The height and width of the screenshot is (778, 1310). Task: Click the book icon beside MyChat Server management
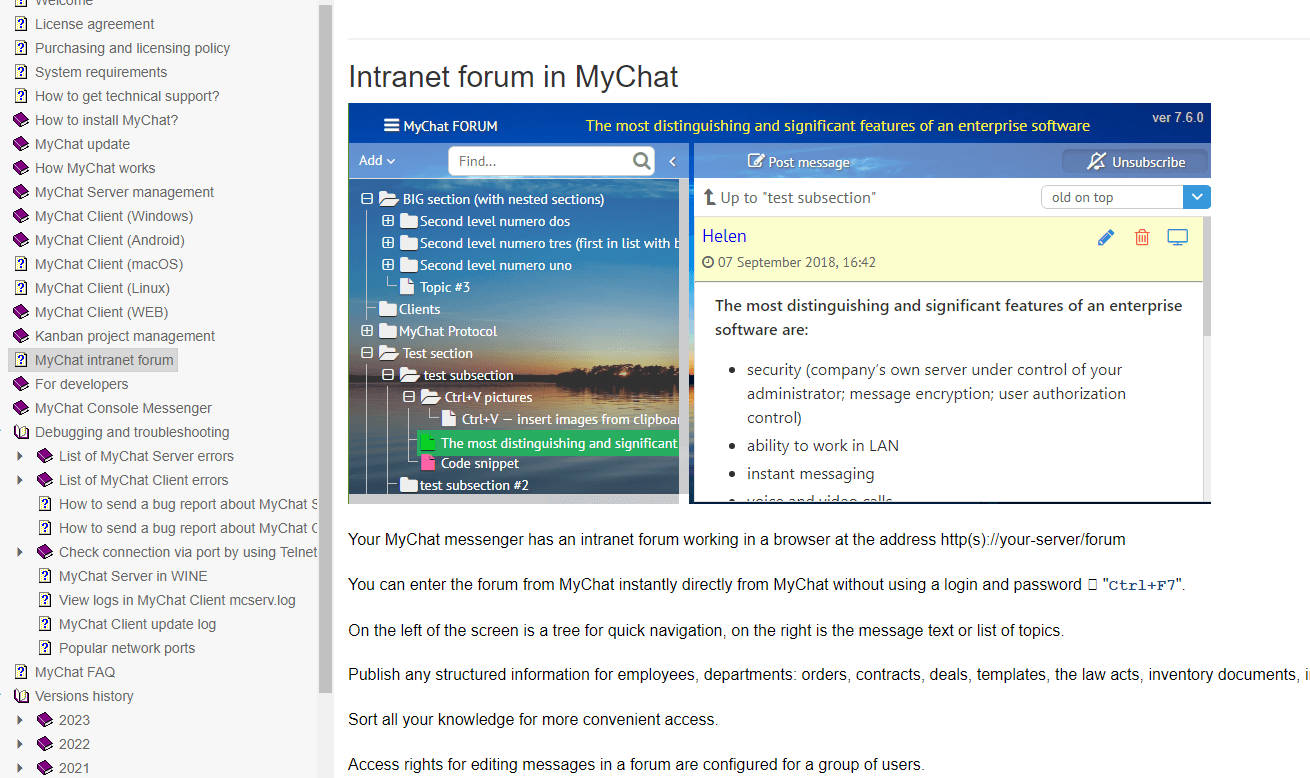tap(21, 192)
